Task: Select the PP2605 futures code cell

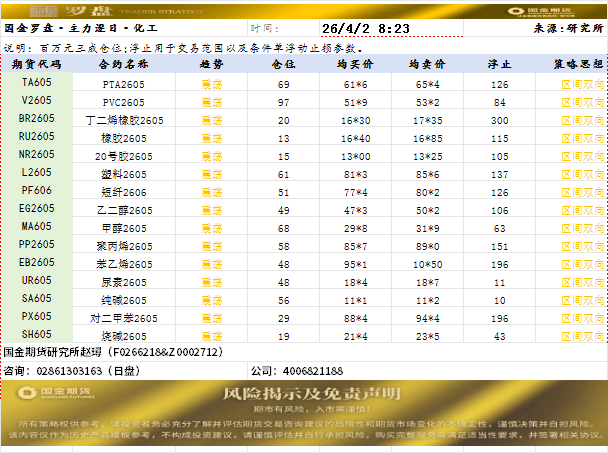Action: pos(36,244)
